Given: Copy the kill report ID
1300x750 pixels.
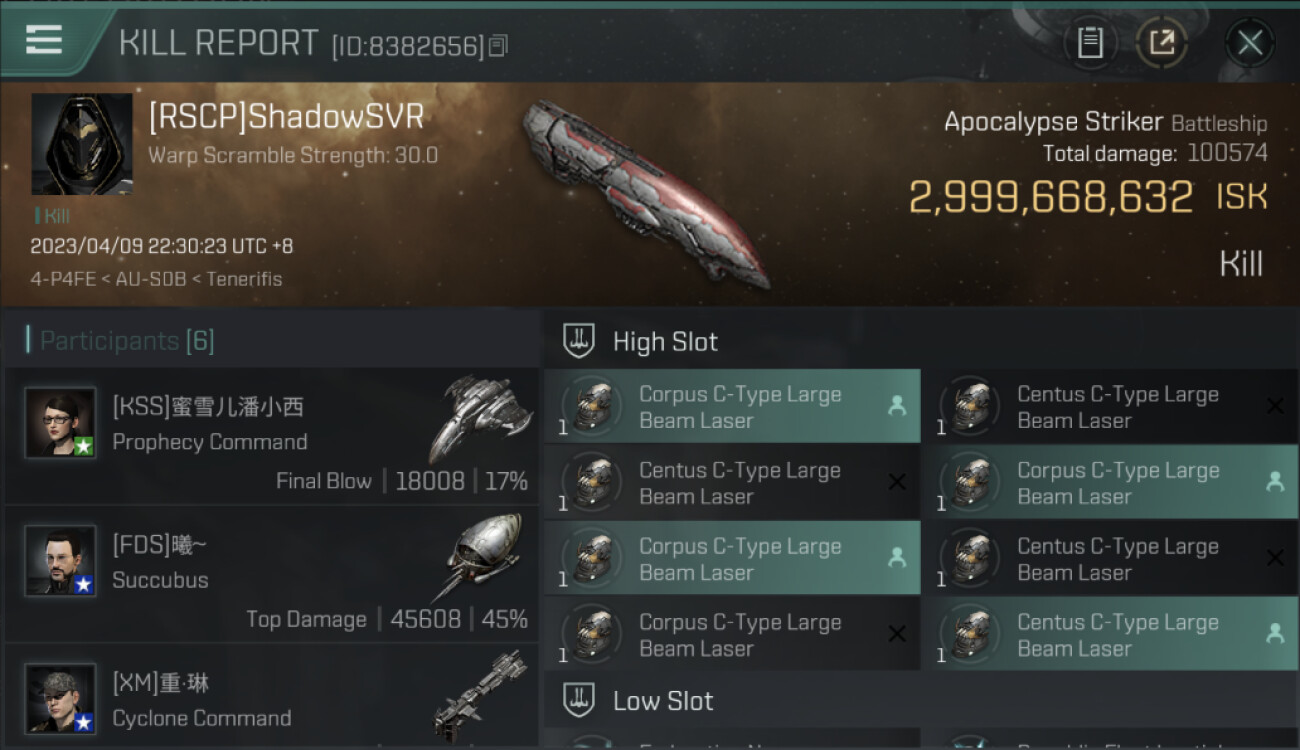Looking at the screenshot, I should pyautogui.click(x=499, y=45).
